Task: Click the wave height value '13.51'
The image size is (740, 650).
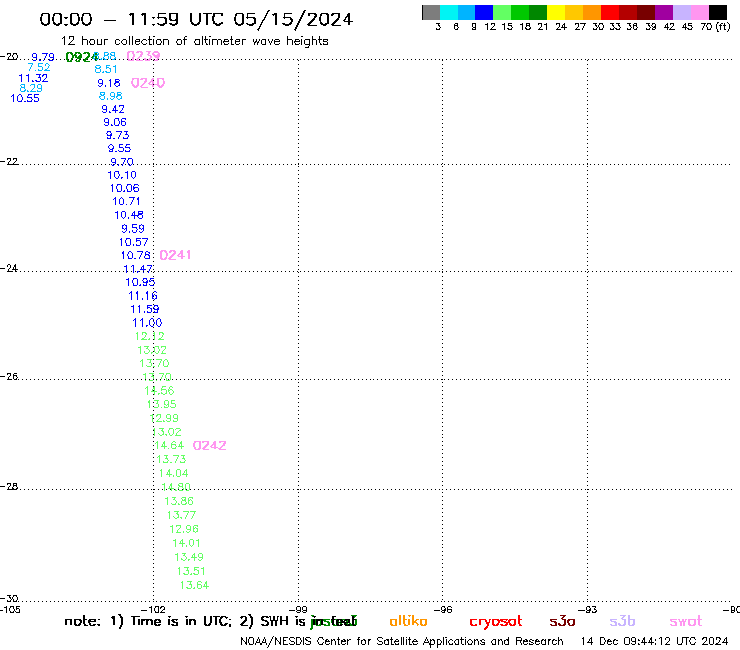Action: tap(191, 572)
